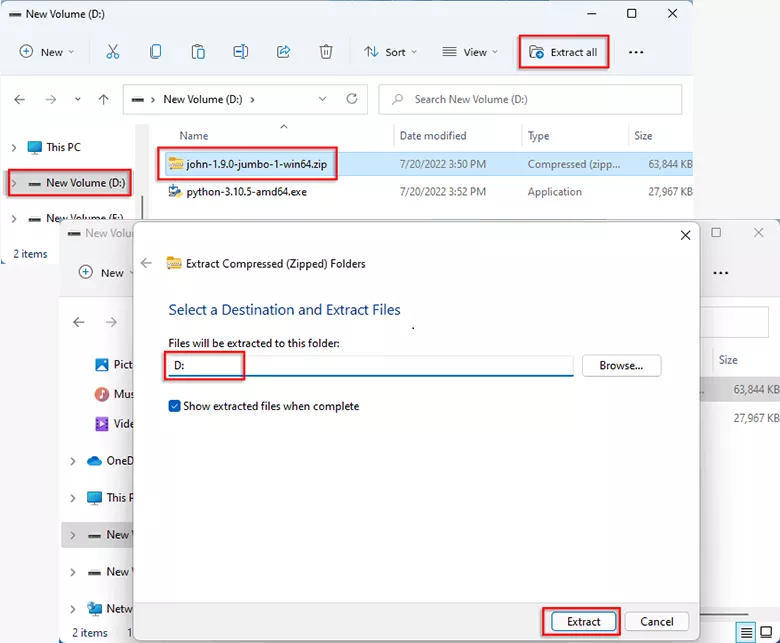Open the New item dropdown menu

pos(47,52)
